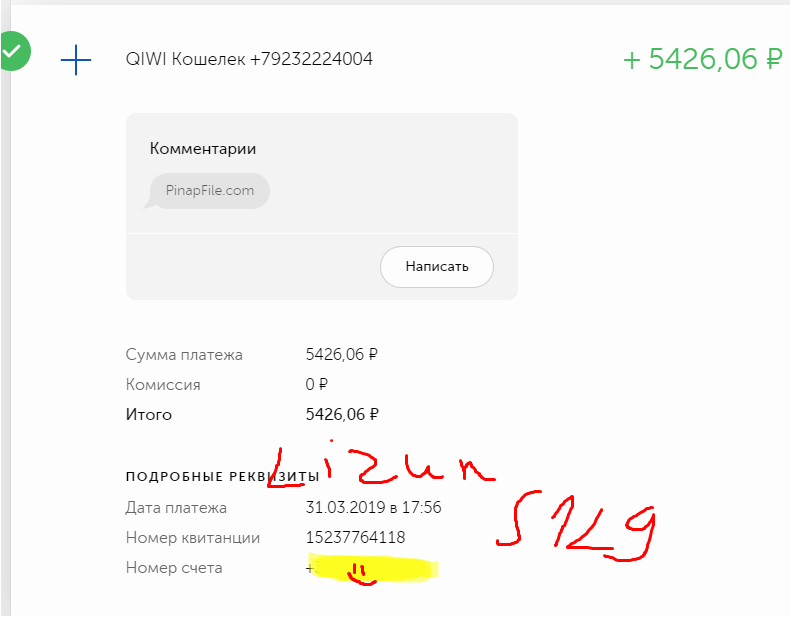Click the Итого label

click(x=149, y=415)
